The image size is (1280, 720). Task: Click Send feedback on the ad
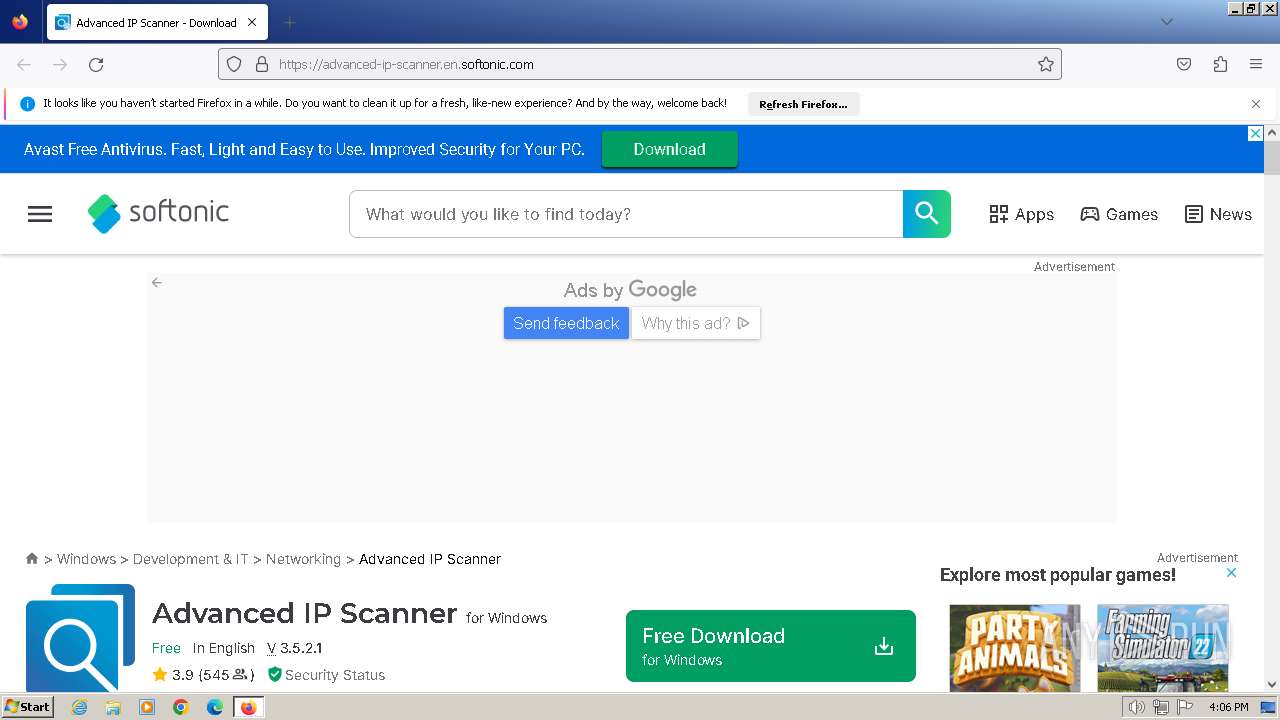click(x=566, y=323)
